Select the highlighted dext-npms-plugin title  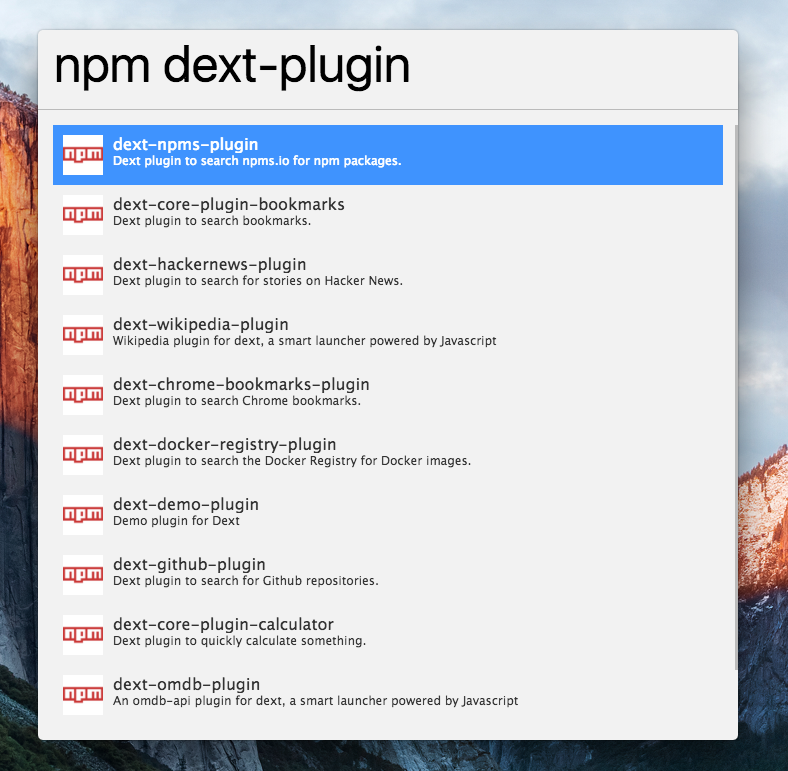pos(185,144)
